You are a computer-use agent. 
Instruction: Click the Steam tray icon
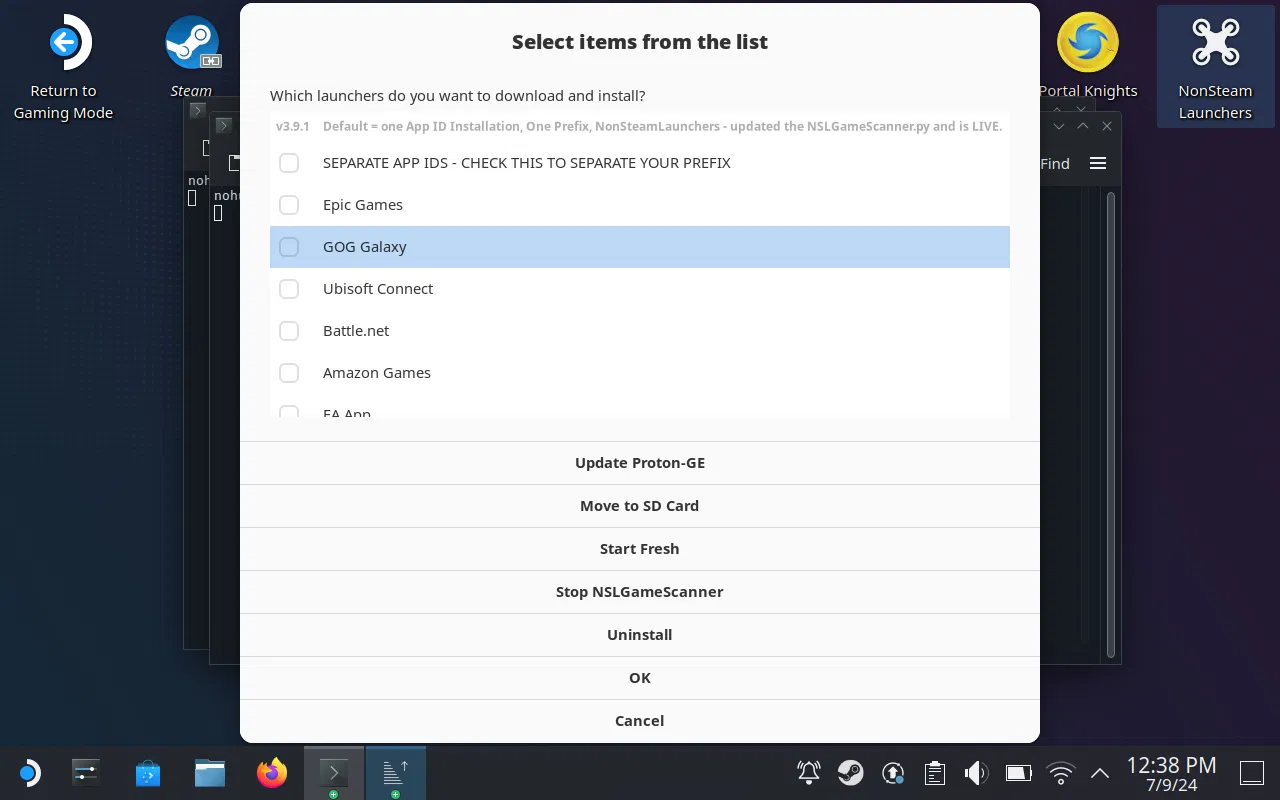[x=851, y=772]
